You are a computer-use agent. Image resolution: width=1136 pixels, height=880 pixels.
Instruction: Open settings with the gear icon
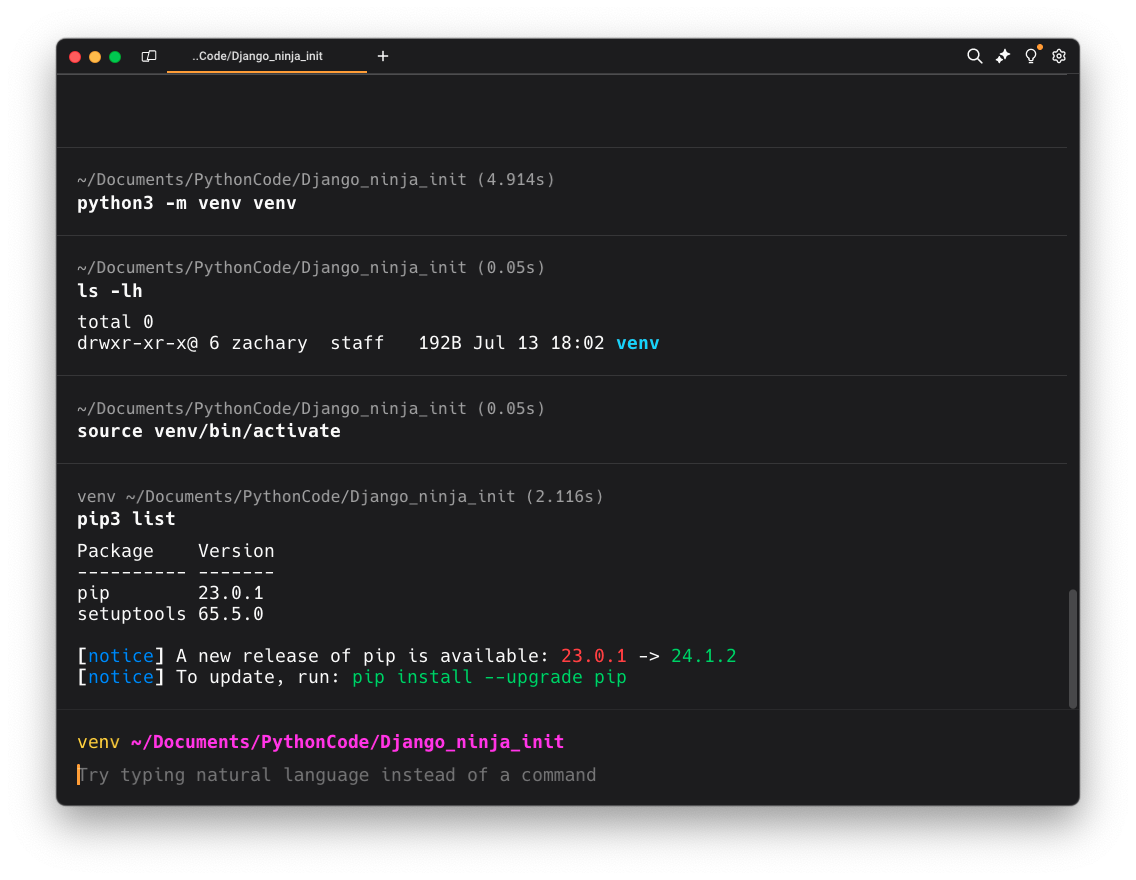(x=1059, y=56)
